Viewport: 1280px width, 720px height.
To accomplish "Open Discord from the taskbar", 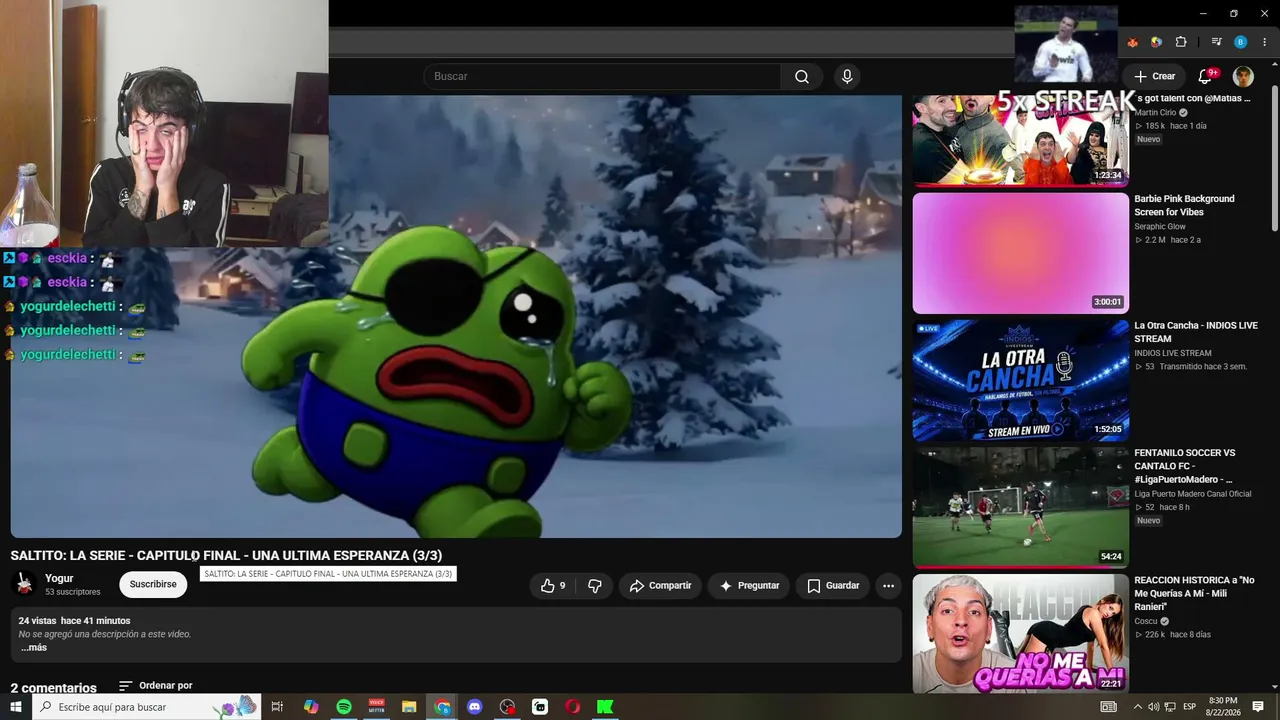I will pyautogui.click(x=475, y=707).
